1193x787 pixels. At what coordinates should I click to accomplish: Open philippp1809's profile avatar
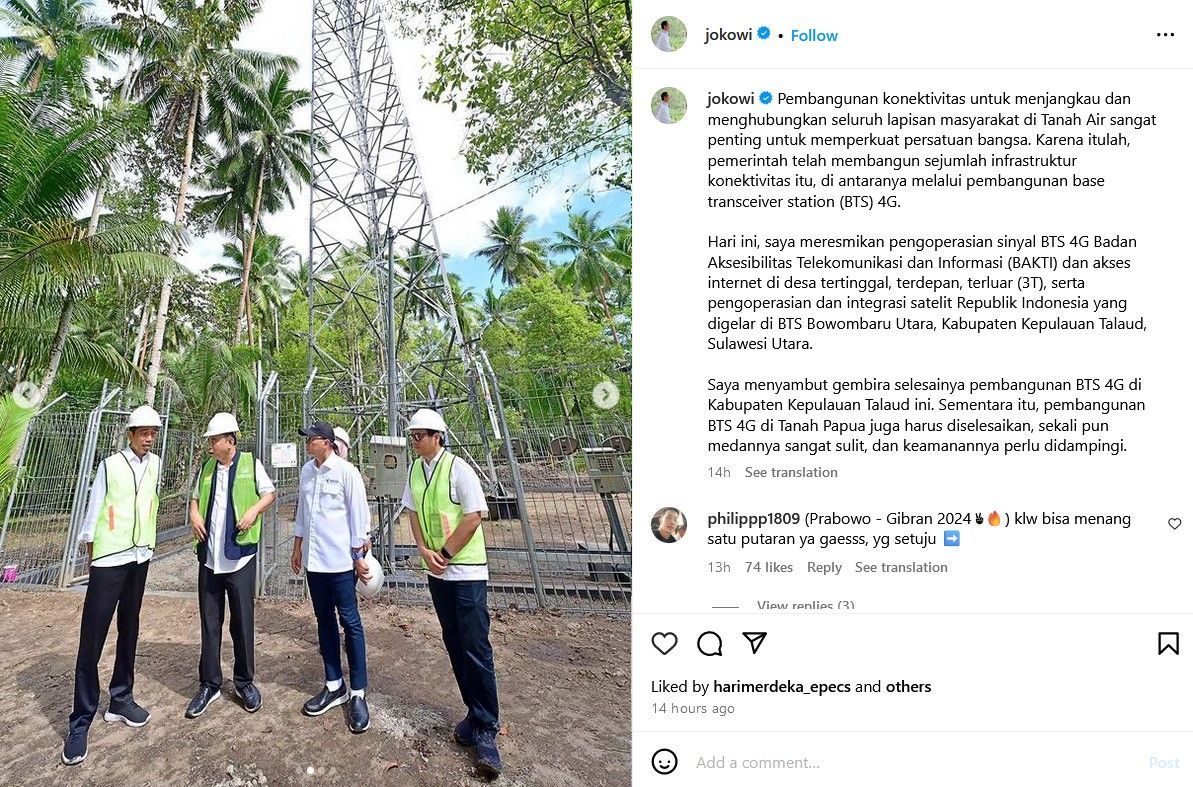pyautogui.click(x=669, y=525)
